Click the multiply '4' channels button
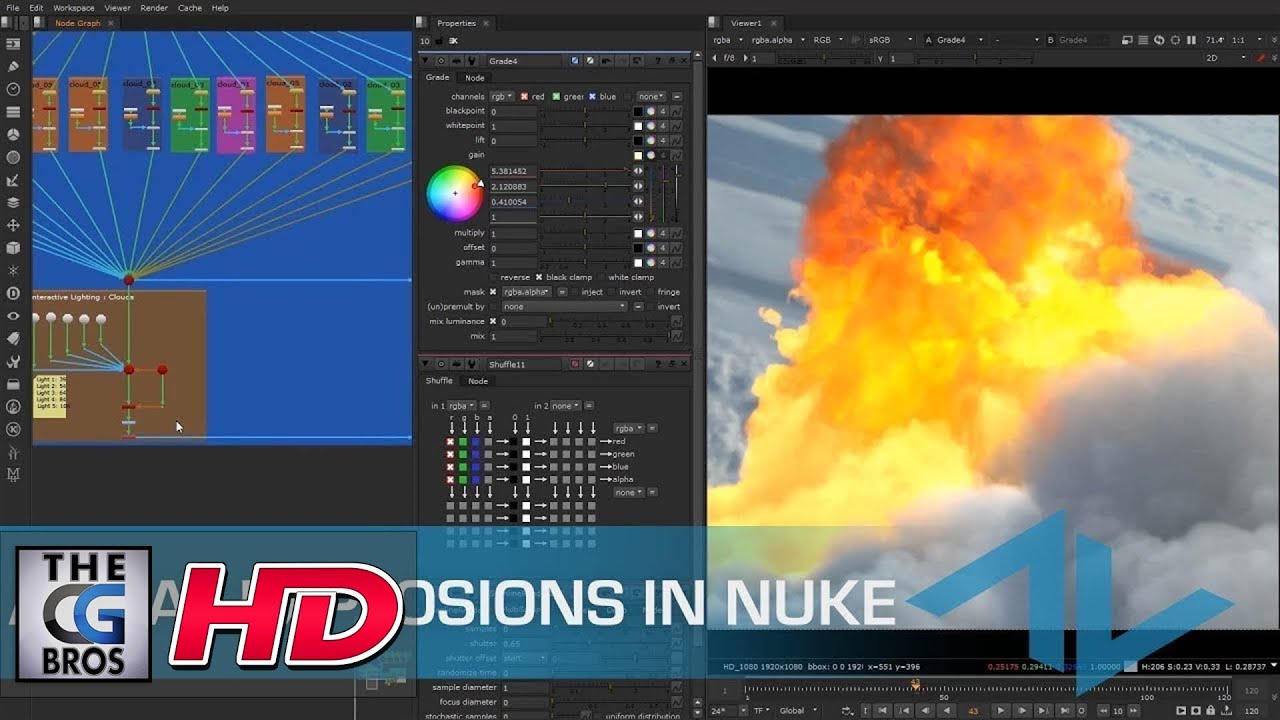 coord(663,233)
